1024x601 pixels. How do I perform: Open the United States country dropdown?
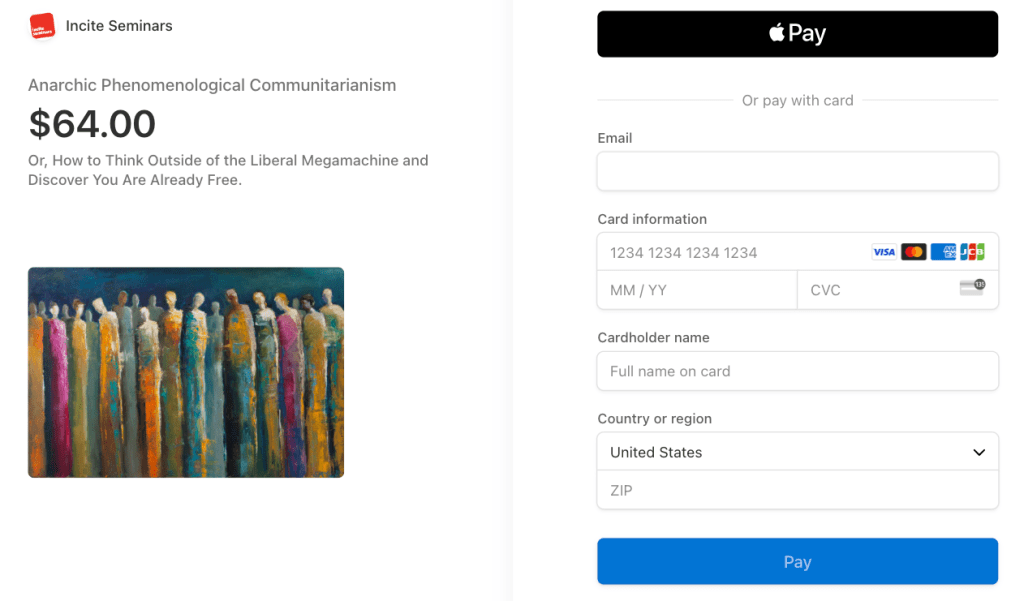click(x=780, y=452)
